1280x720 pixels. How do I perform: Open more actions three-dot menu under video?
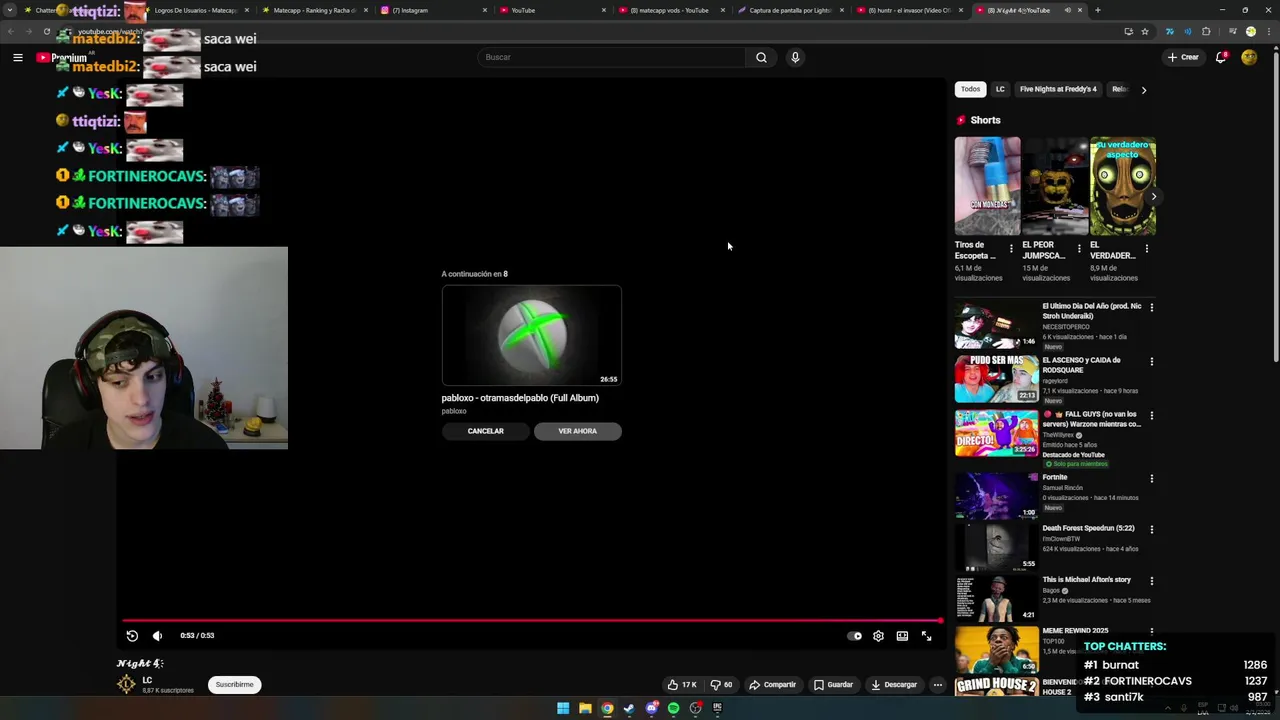[x=937, y=685]
